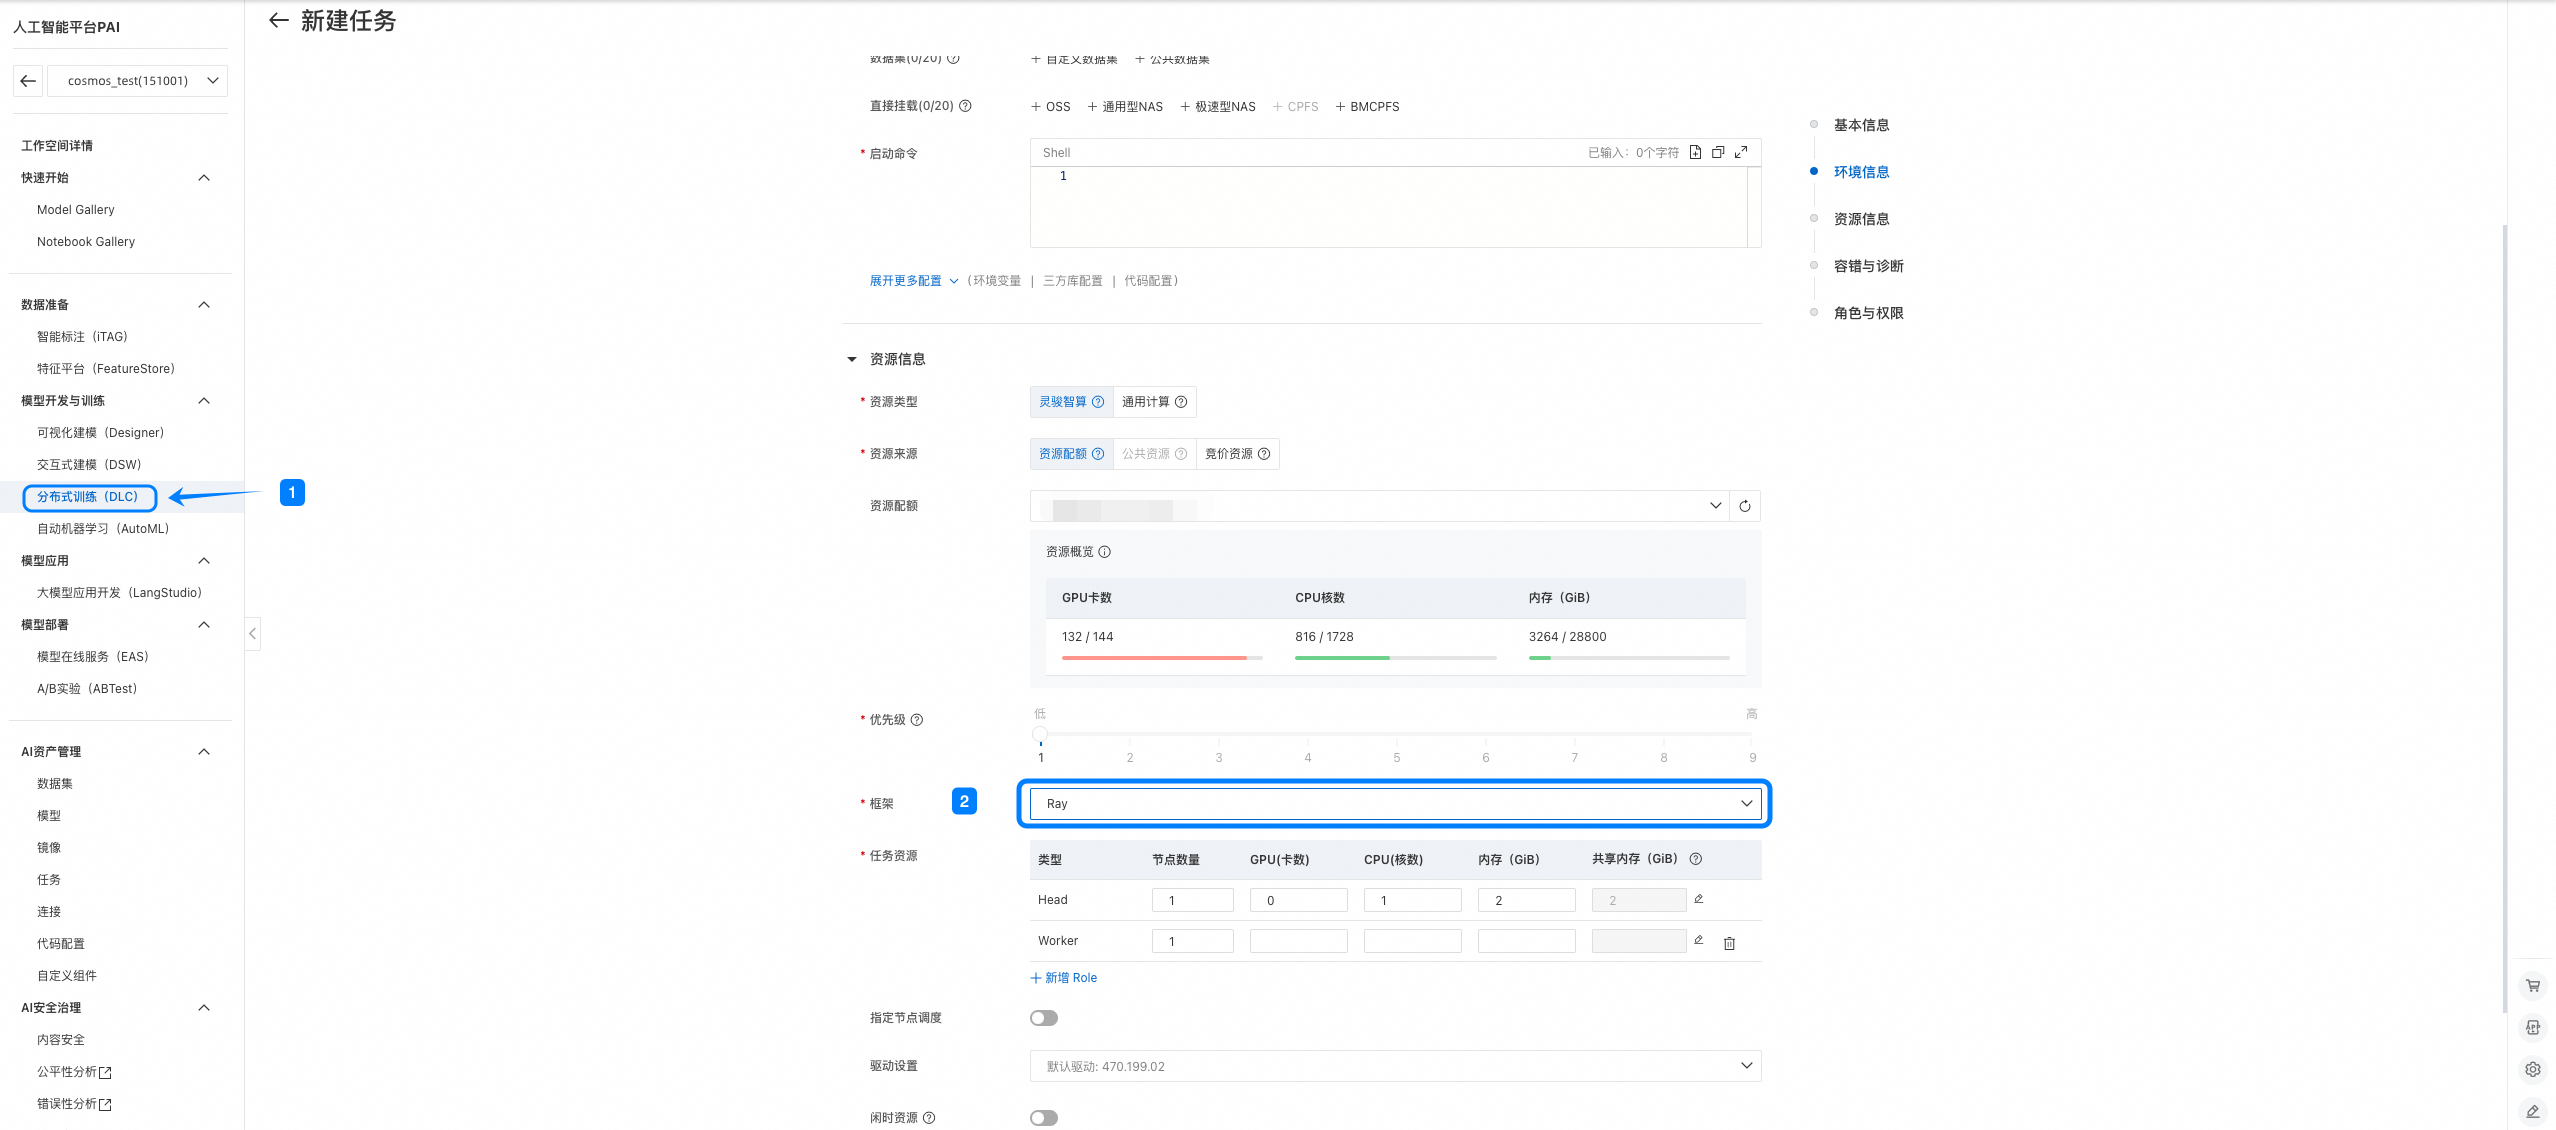Delete the Worker row with trash icon
Image resolution: width=2556 pixels, height=1130 pixels.
(x=1729, y=942)
